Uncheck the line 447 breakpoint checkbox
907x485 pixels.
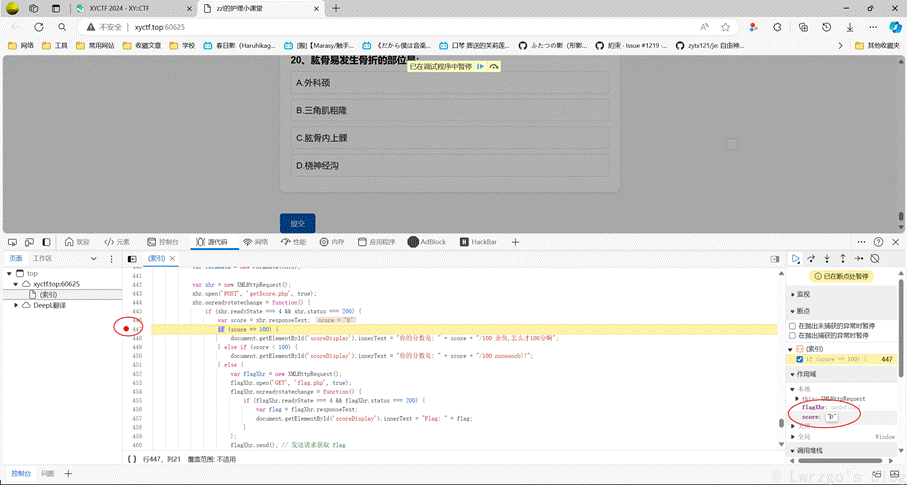799,359
